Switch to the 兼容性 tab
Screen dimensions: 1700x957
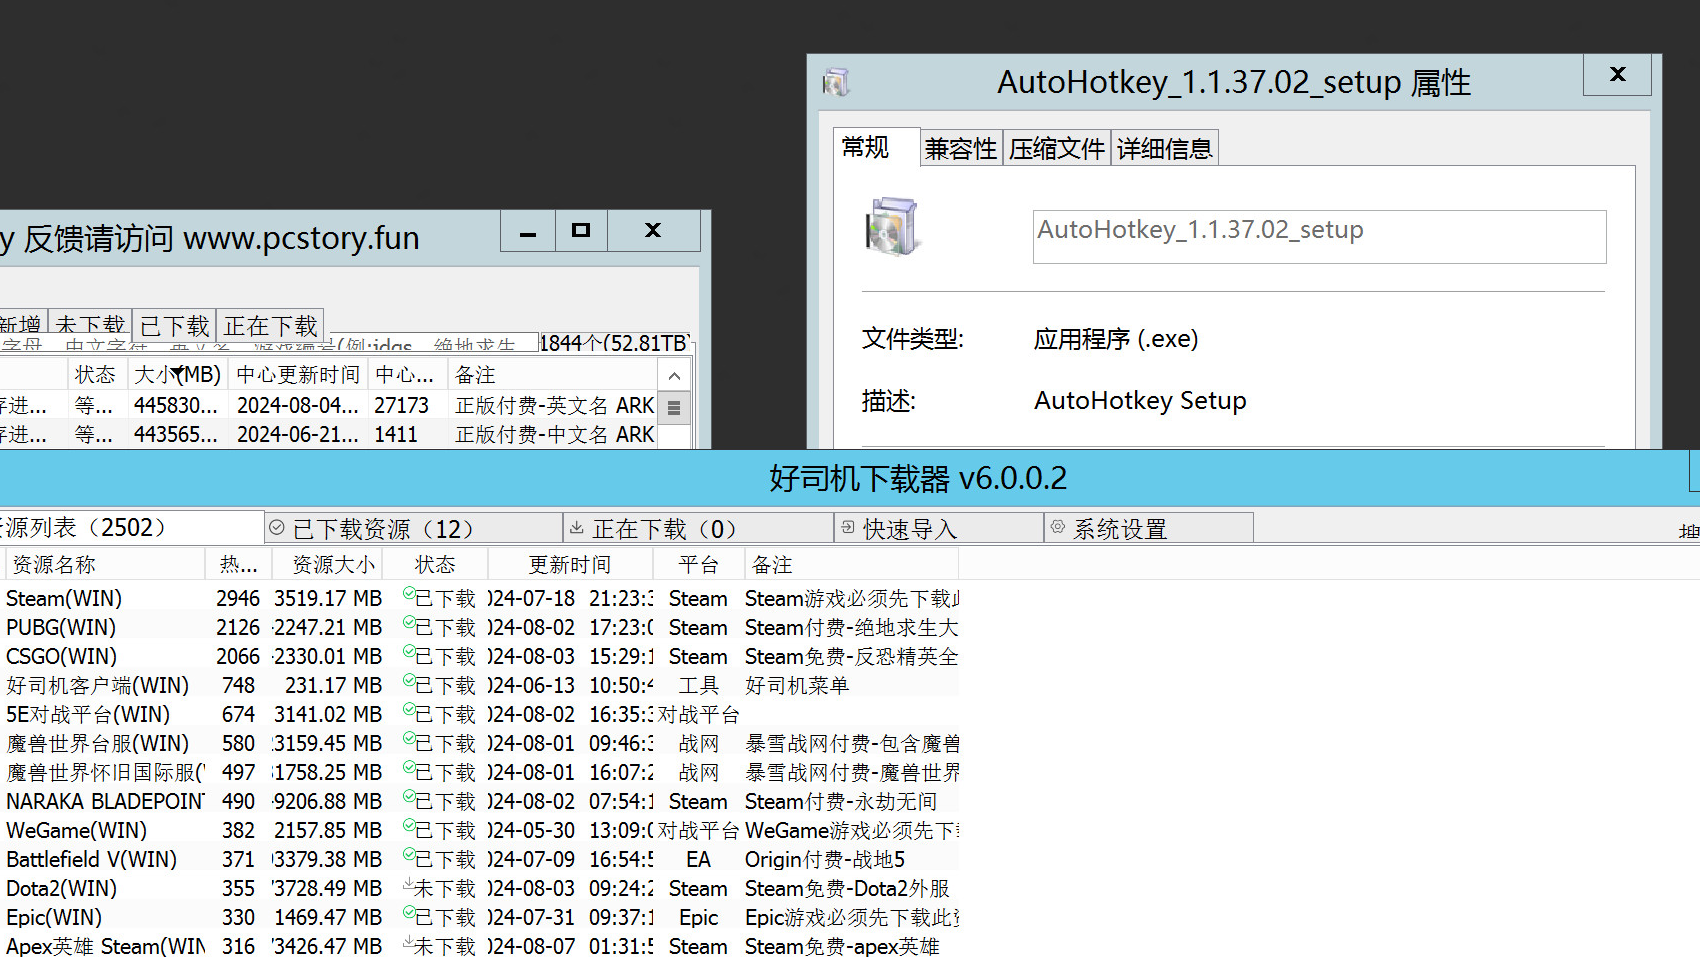pos(960,149)
